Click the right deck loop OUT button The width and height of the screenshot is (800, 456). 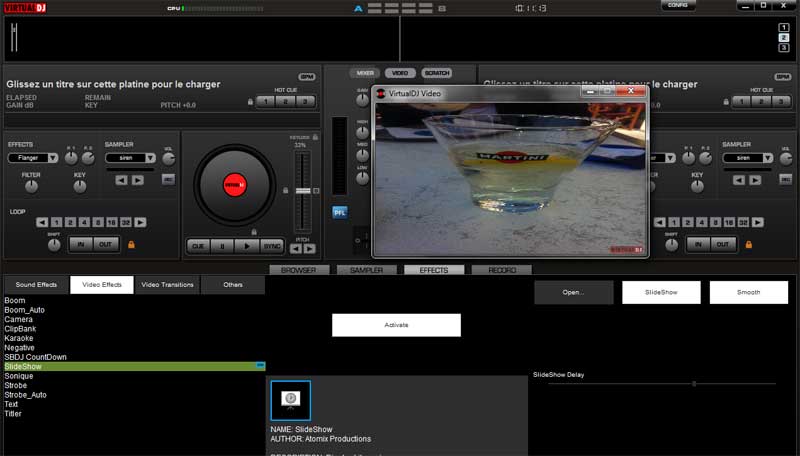[720, 244]
